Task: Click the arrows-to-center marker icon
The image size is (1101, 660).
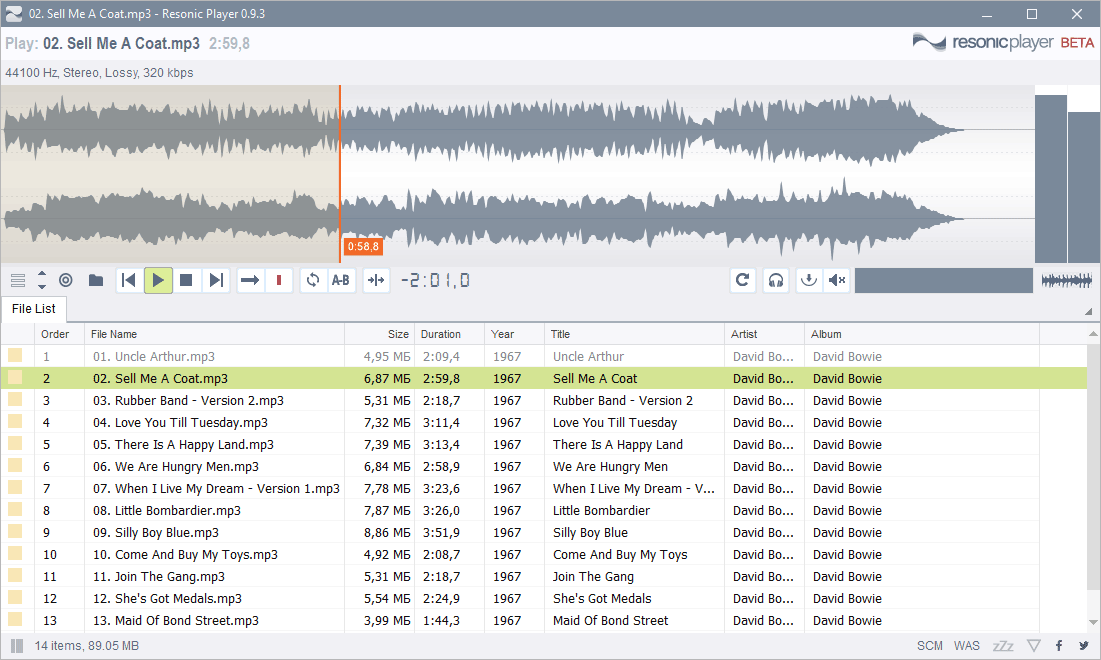Action: (x=376, y=280)
